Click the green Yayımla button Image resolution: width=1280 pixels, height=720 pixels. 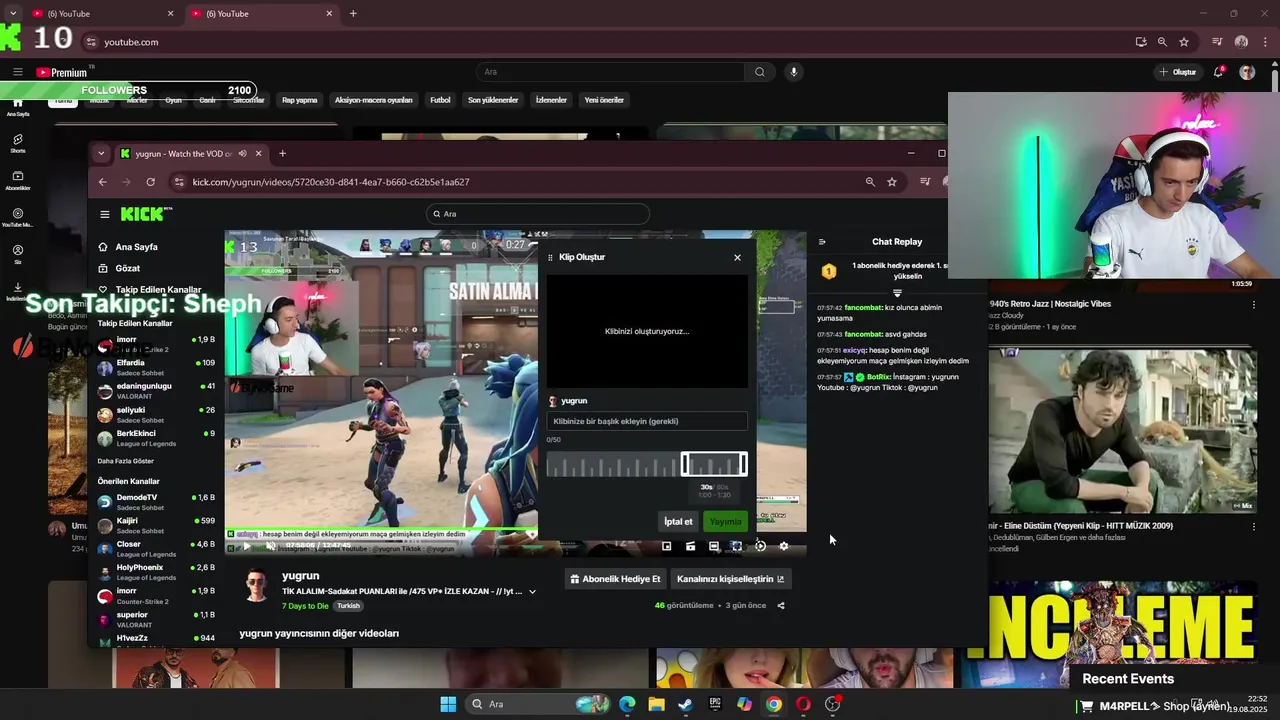click(725, 521)
